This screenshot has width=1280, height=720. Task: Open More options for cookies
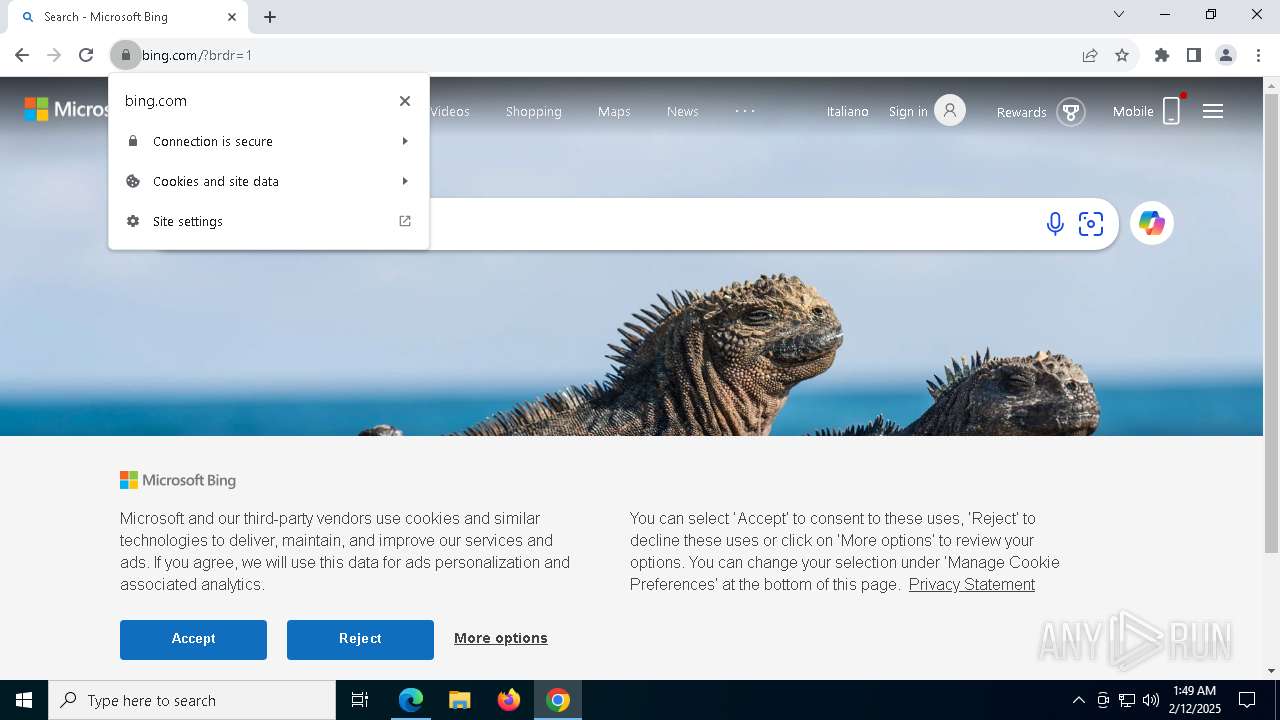pyautogui.click(x=501, y=638)
